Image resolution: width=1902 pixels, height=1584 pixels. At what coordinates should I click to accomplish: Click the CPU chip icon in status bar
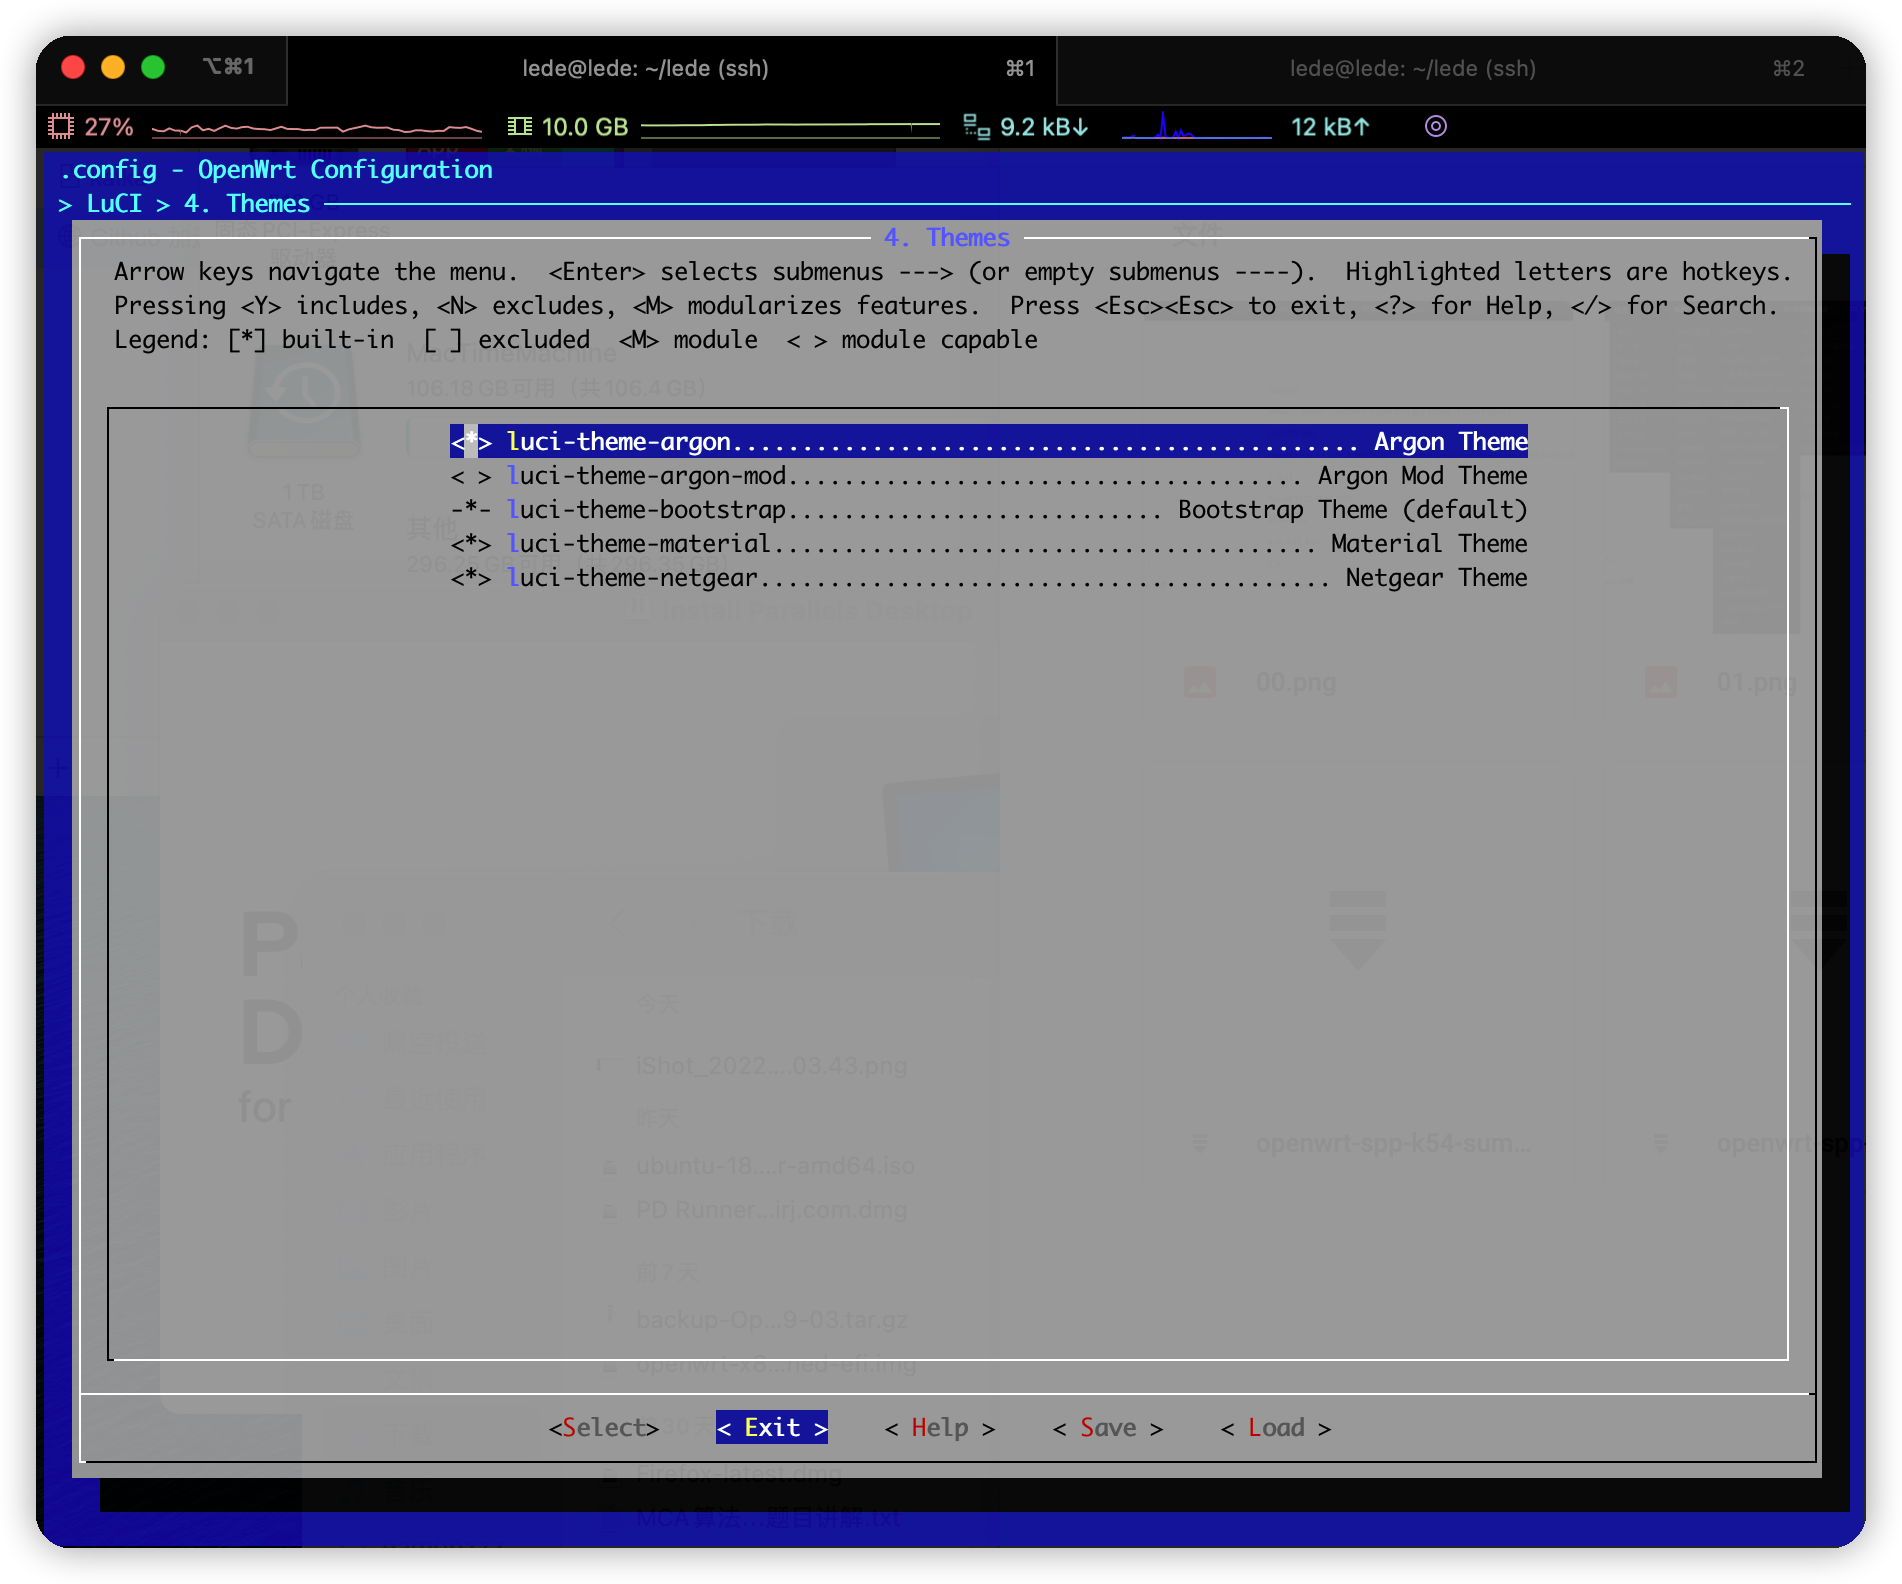click(61, 126)
